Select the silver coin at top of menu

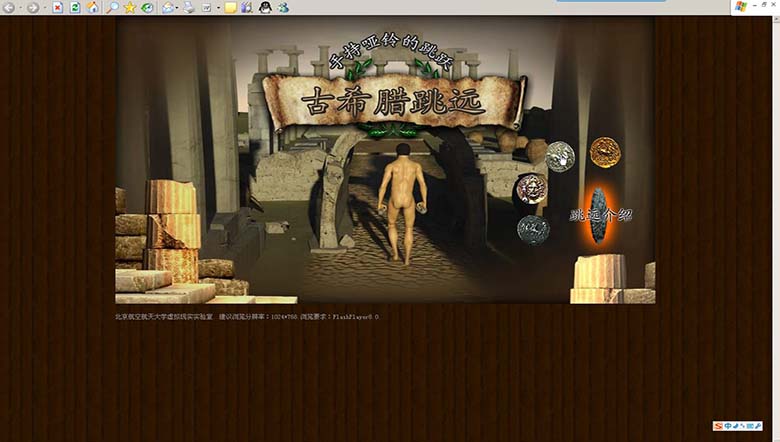click(x=560, y=156)
